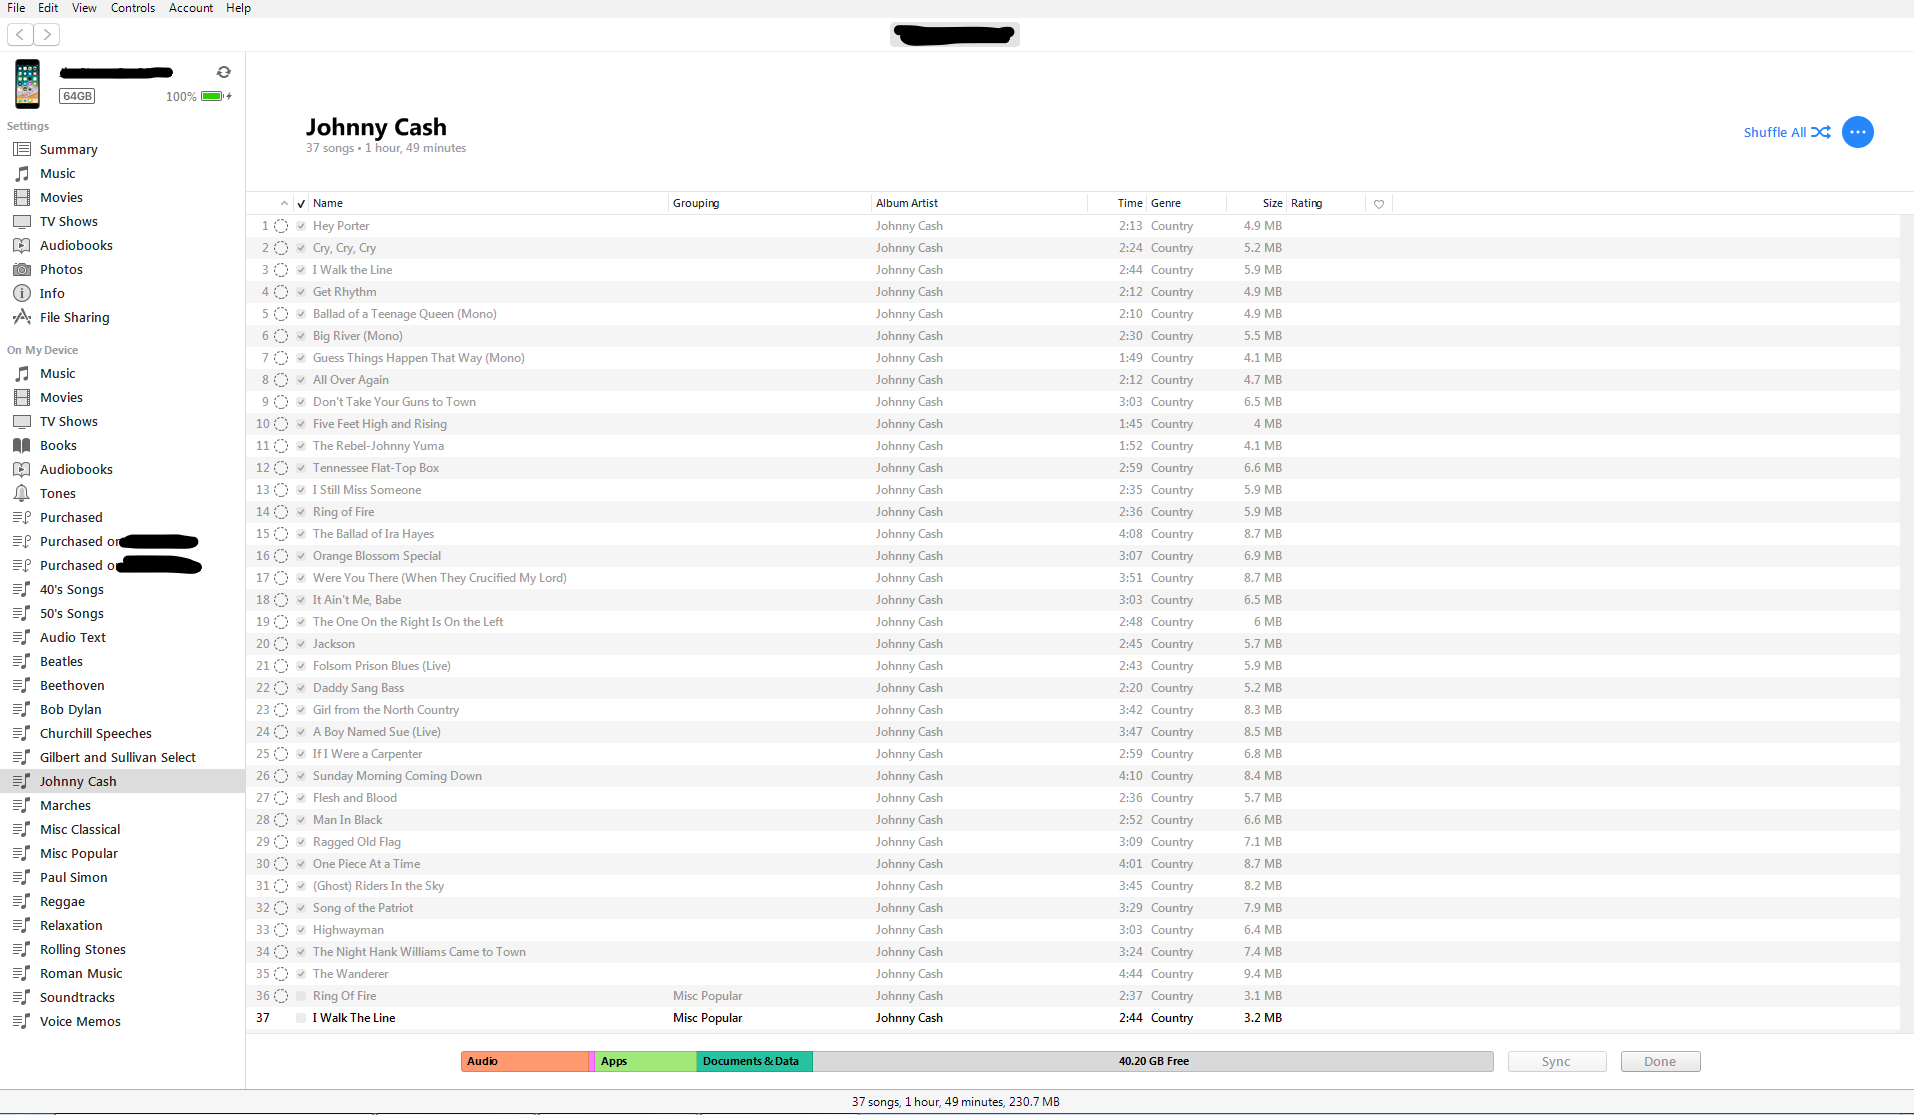Open the Bob Dylan playlist
This screenshot has width=1914, height=1115.
click(122, 709)
